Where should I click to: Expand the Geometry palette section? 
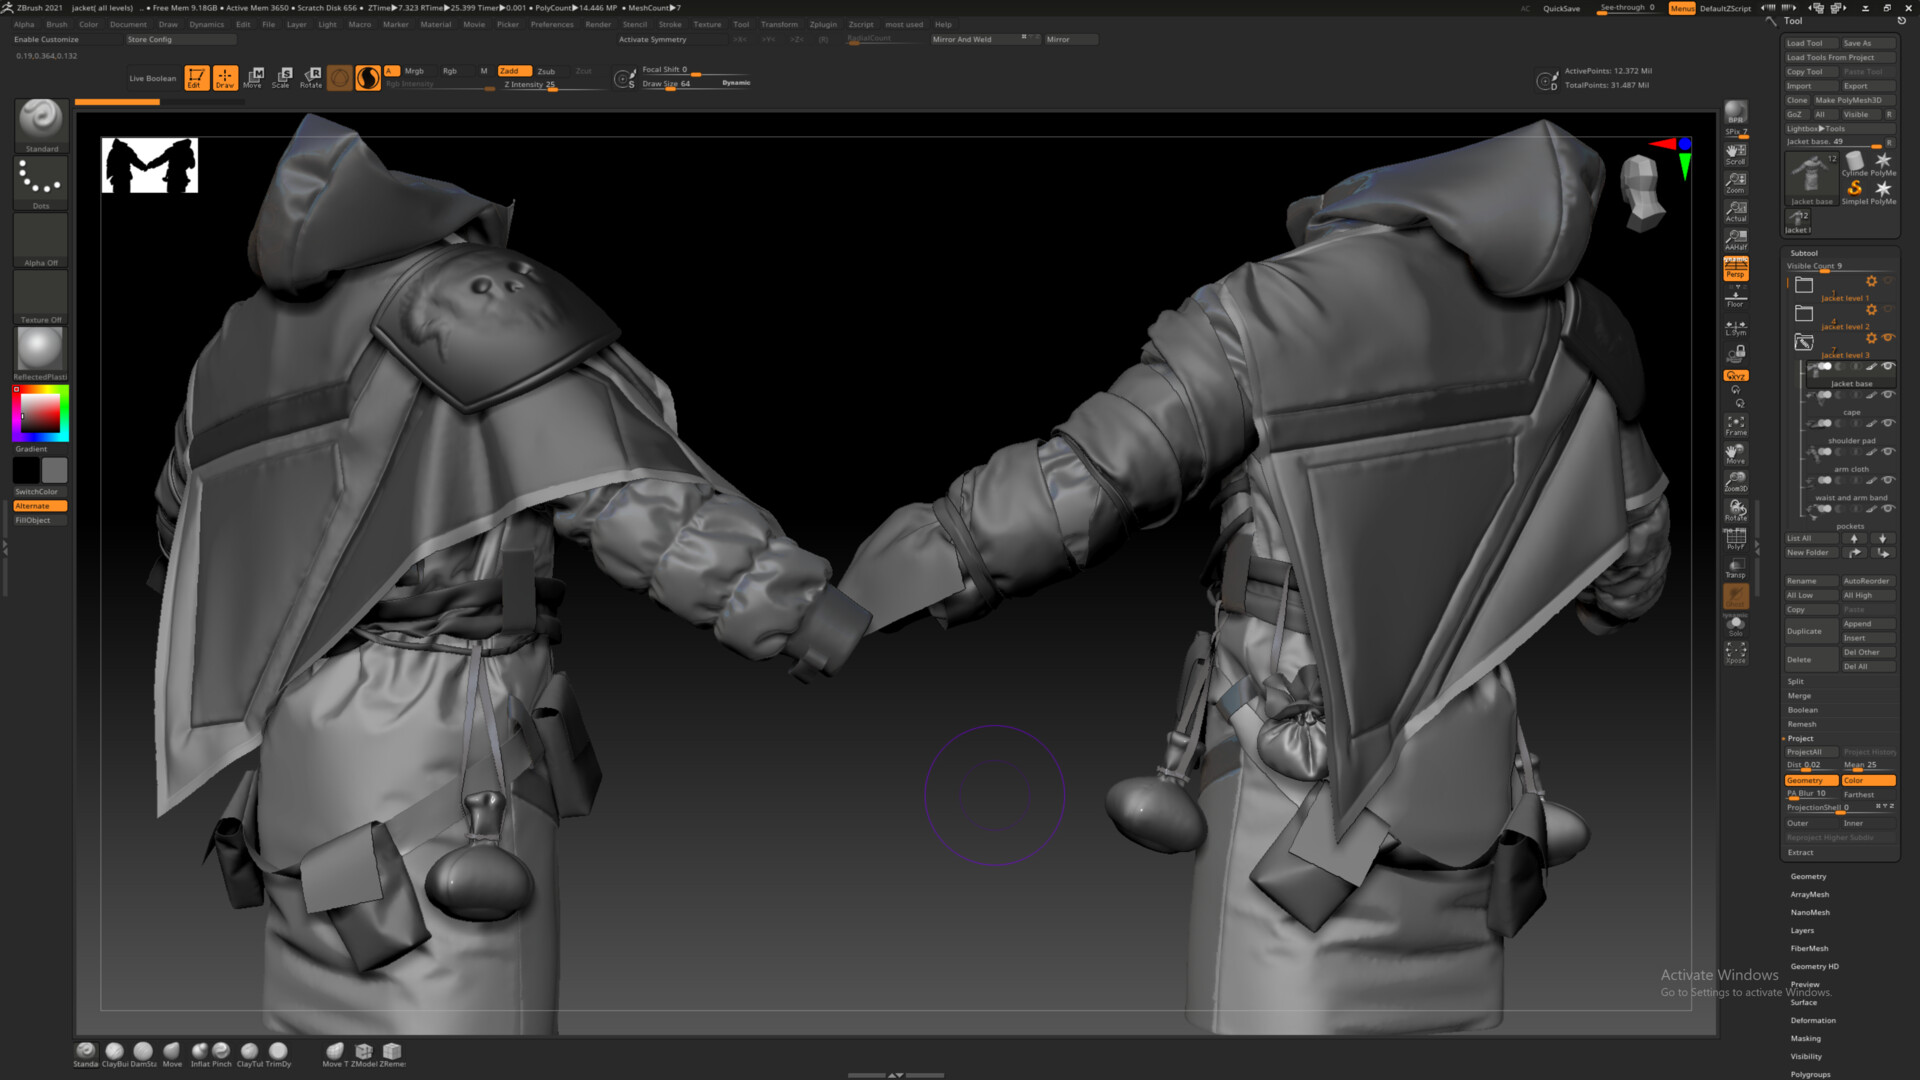pyautogui.click(x=1808, y=876)
